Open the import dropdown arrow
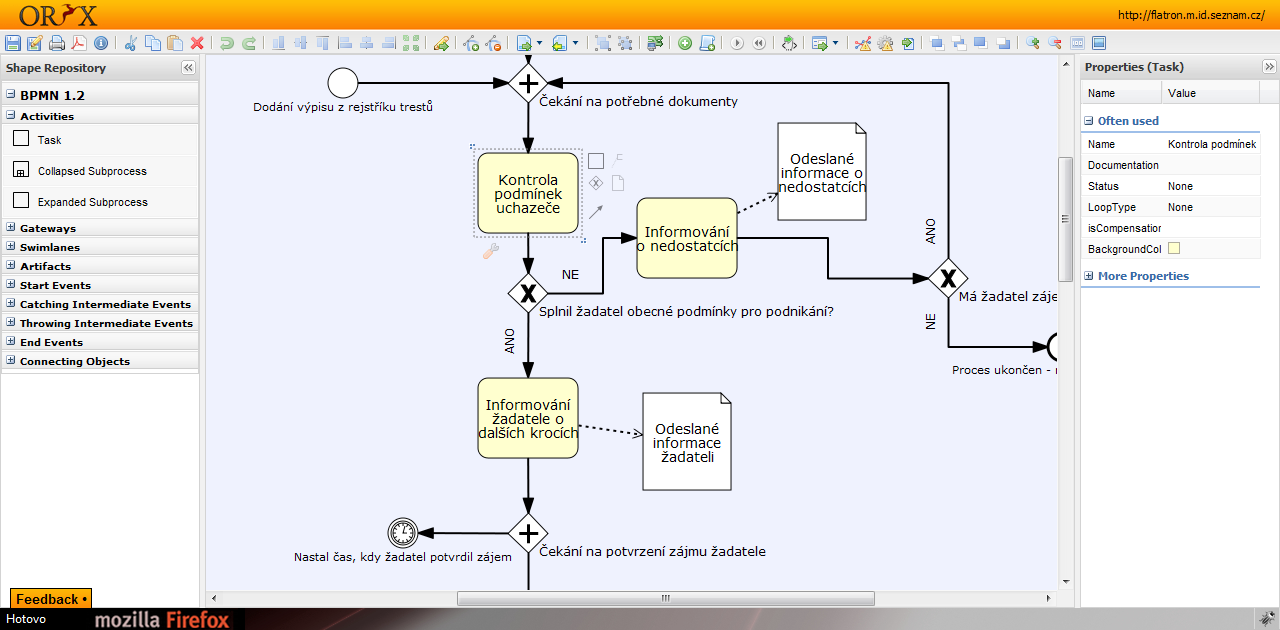 click(575, 43)
